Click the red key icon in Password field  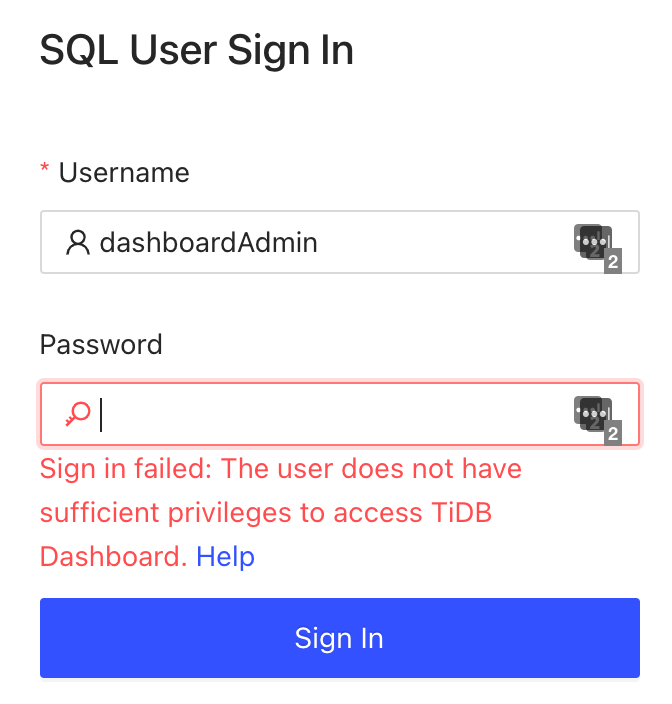(x=78, y=414)
